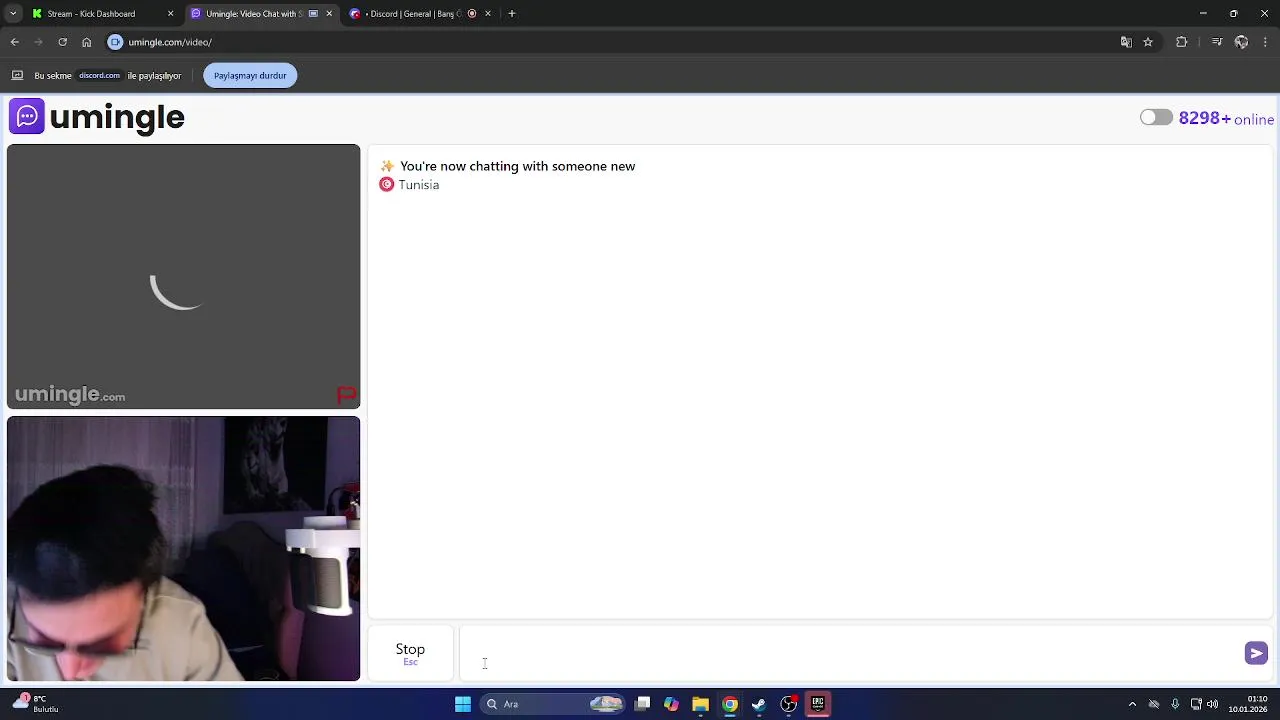Image resolution: width=1280 pixels, height=720 pixels.
Task: Open the Chrome three-dot menu
Action: click(x=1266, y=42)
